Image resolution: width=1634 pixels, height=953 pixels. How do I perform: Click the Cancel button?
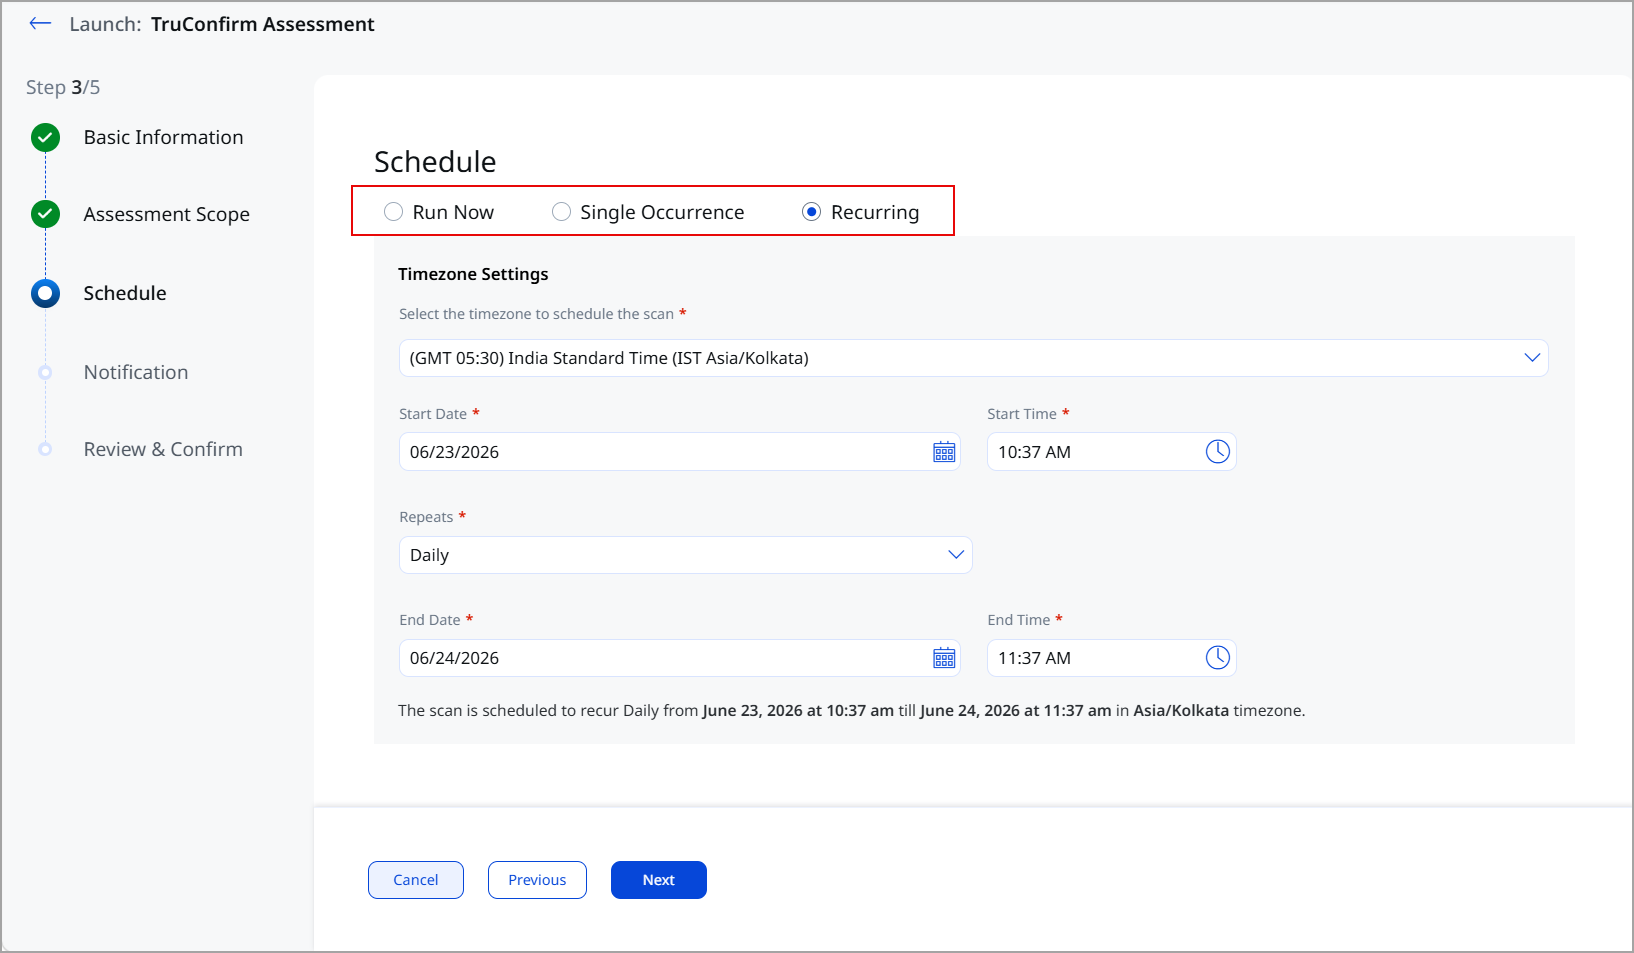[x=416, y=880]
